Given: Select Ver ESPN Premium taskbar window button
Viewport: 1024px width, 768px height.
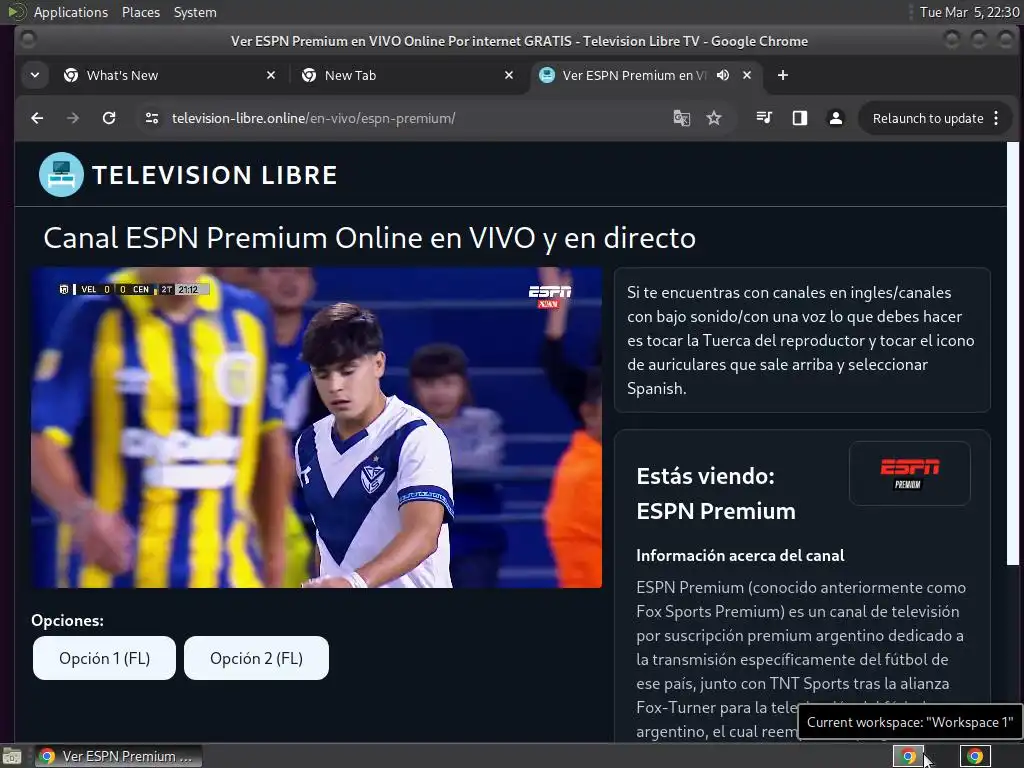Looking at the screenshot, I should coord(118,756).
